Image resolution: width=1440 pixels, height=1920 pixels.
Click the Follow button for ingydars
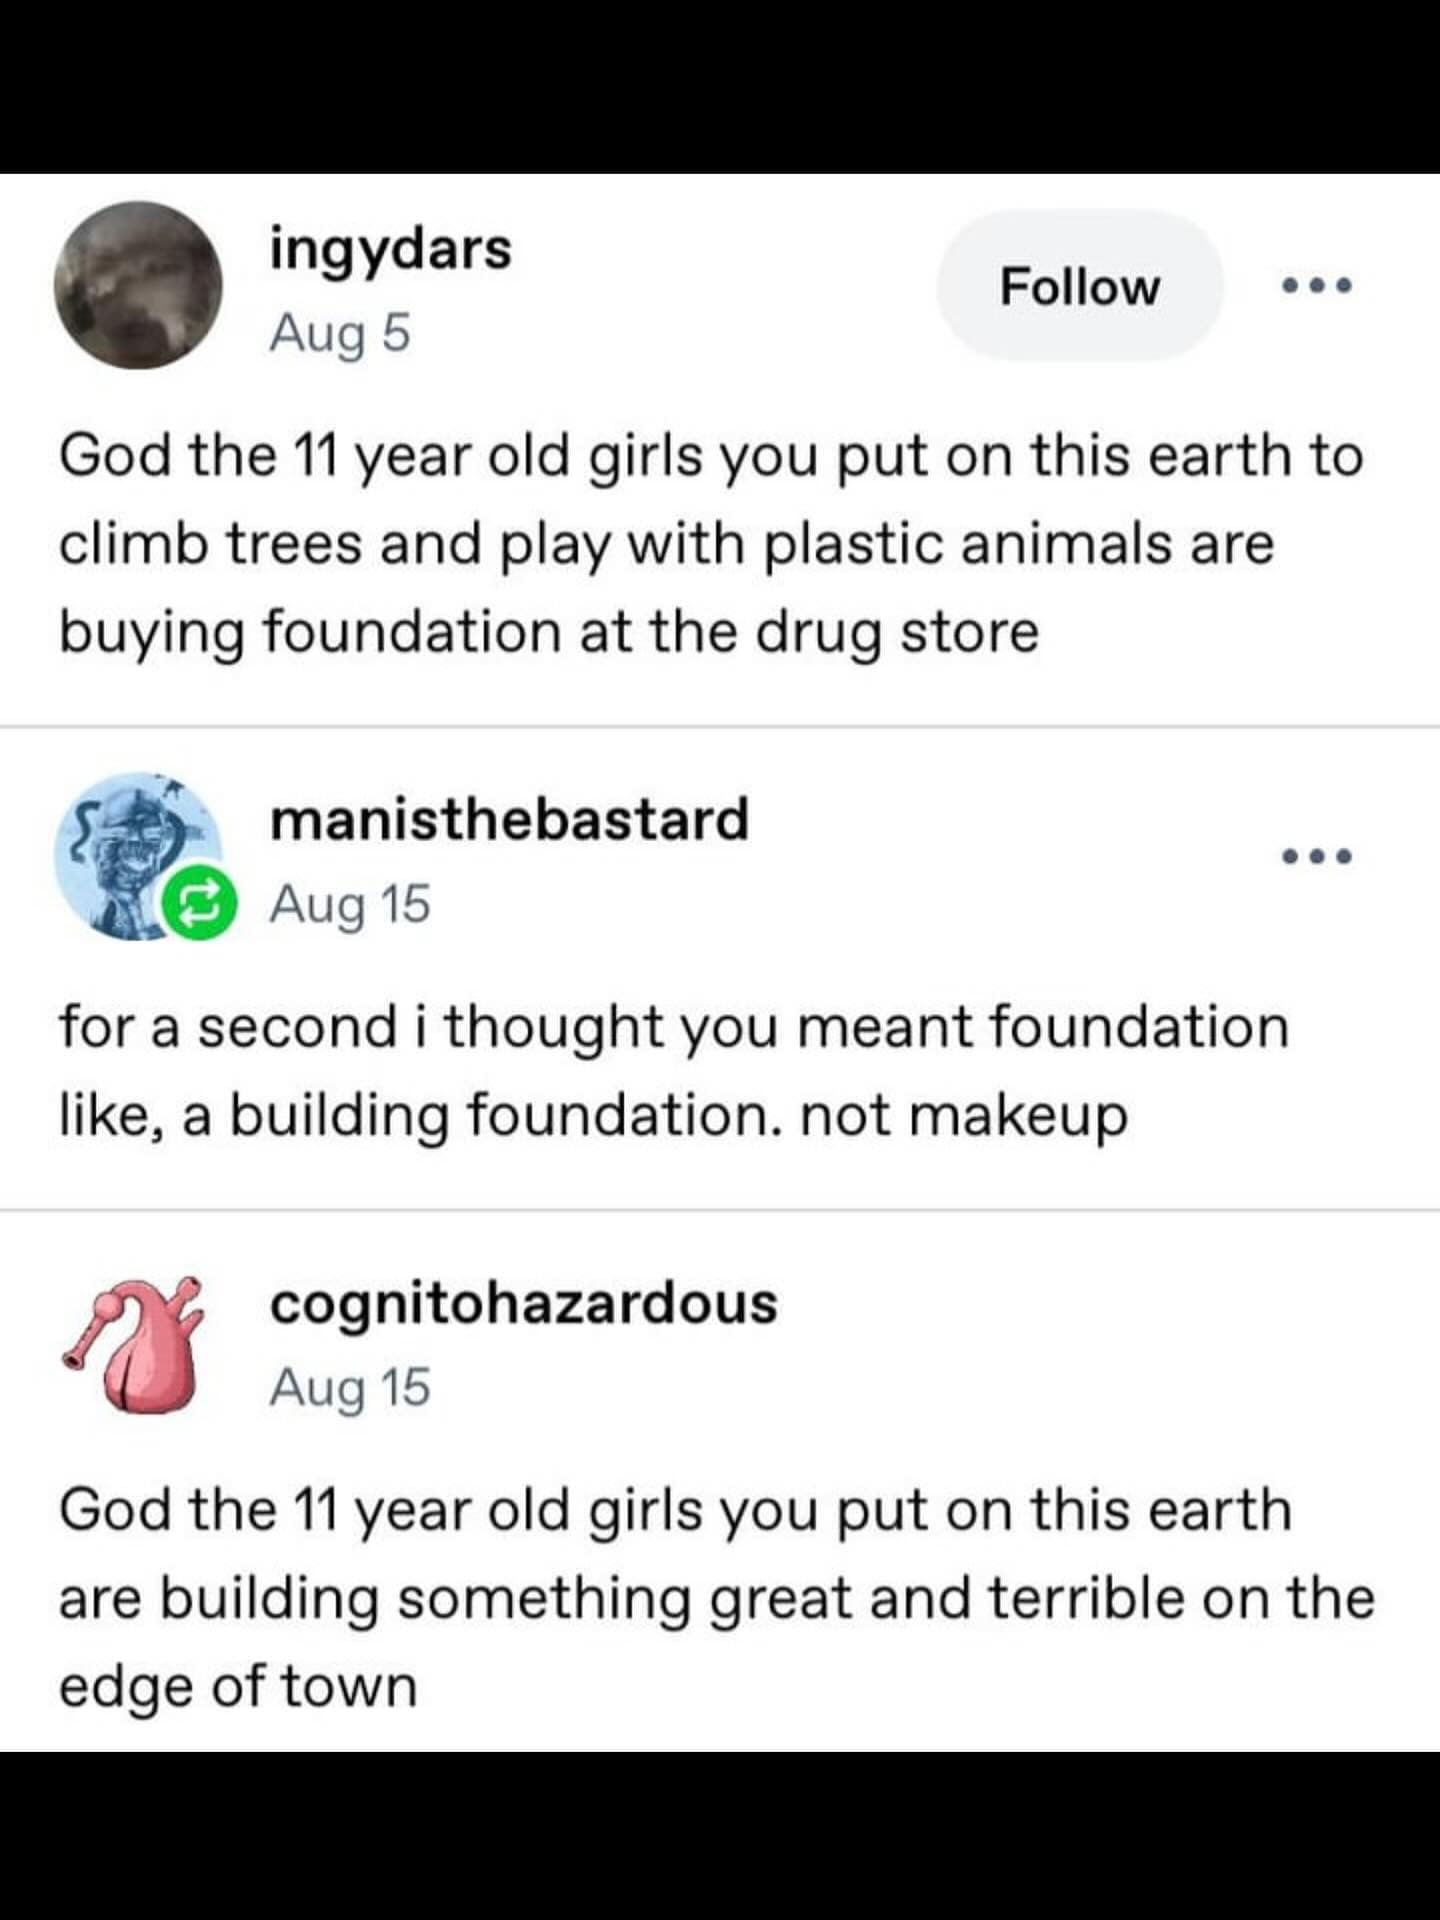1079,287
